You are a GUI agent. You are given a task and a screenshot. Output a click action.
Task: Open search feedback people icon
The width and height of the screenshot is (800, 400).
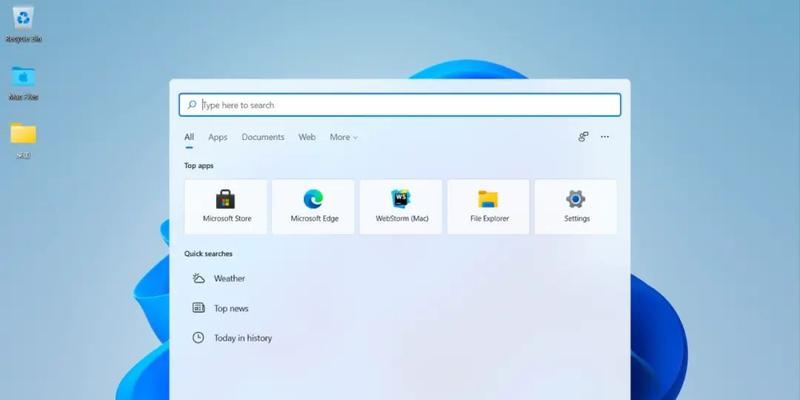coord(583,137)
